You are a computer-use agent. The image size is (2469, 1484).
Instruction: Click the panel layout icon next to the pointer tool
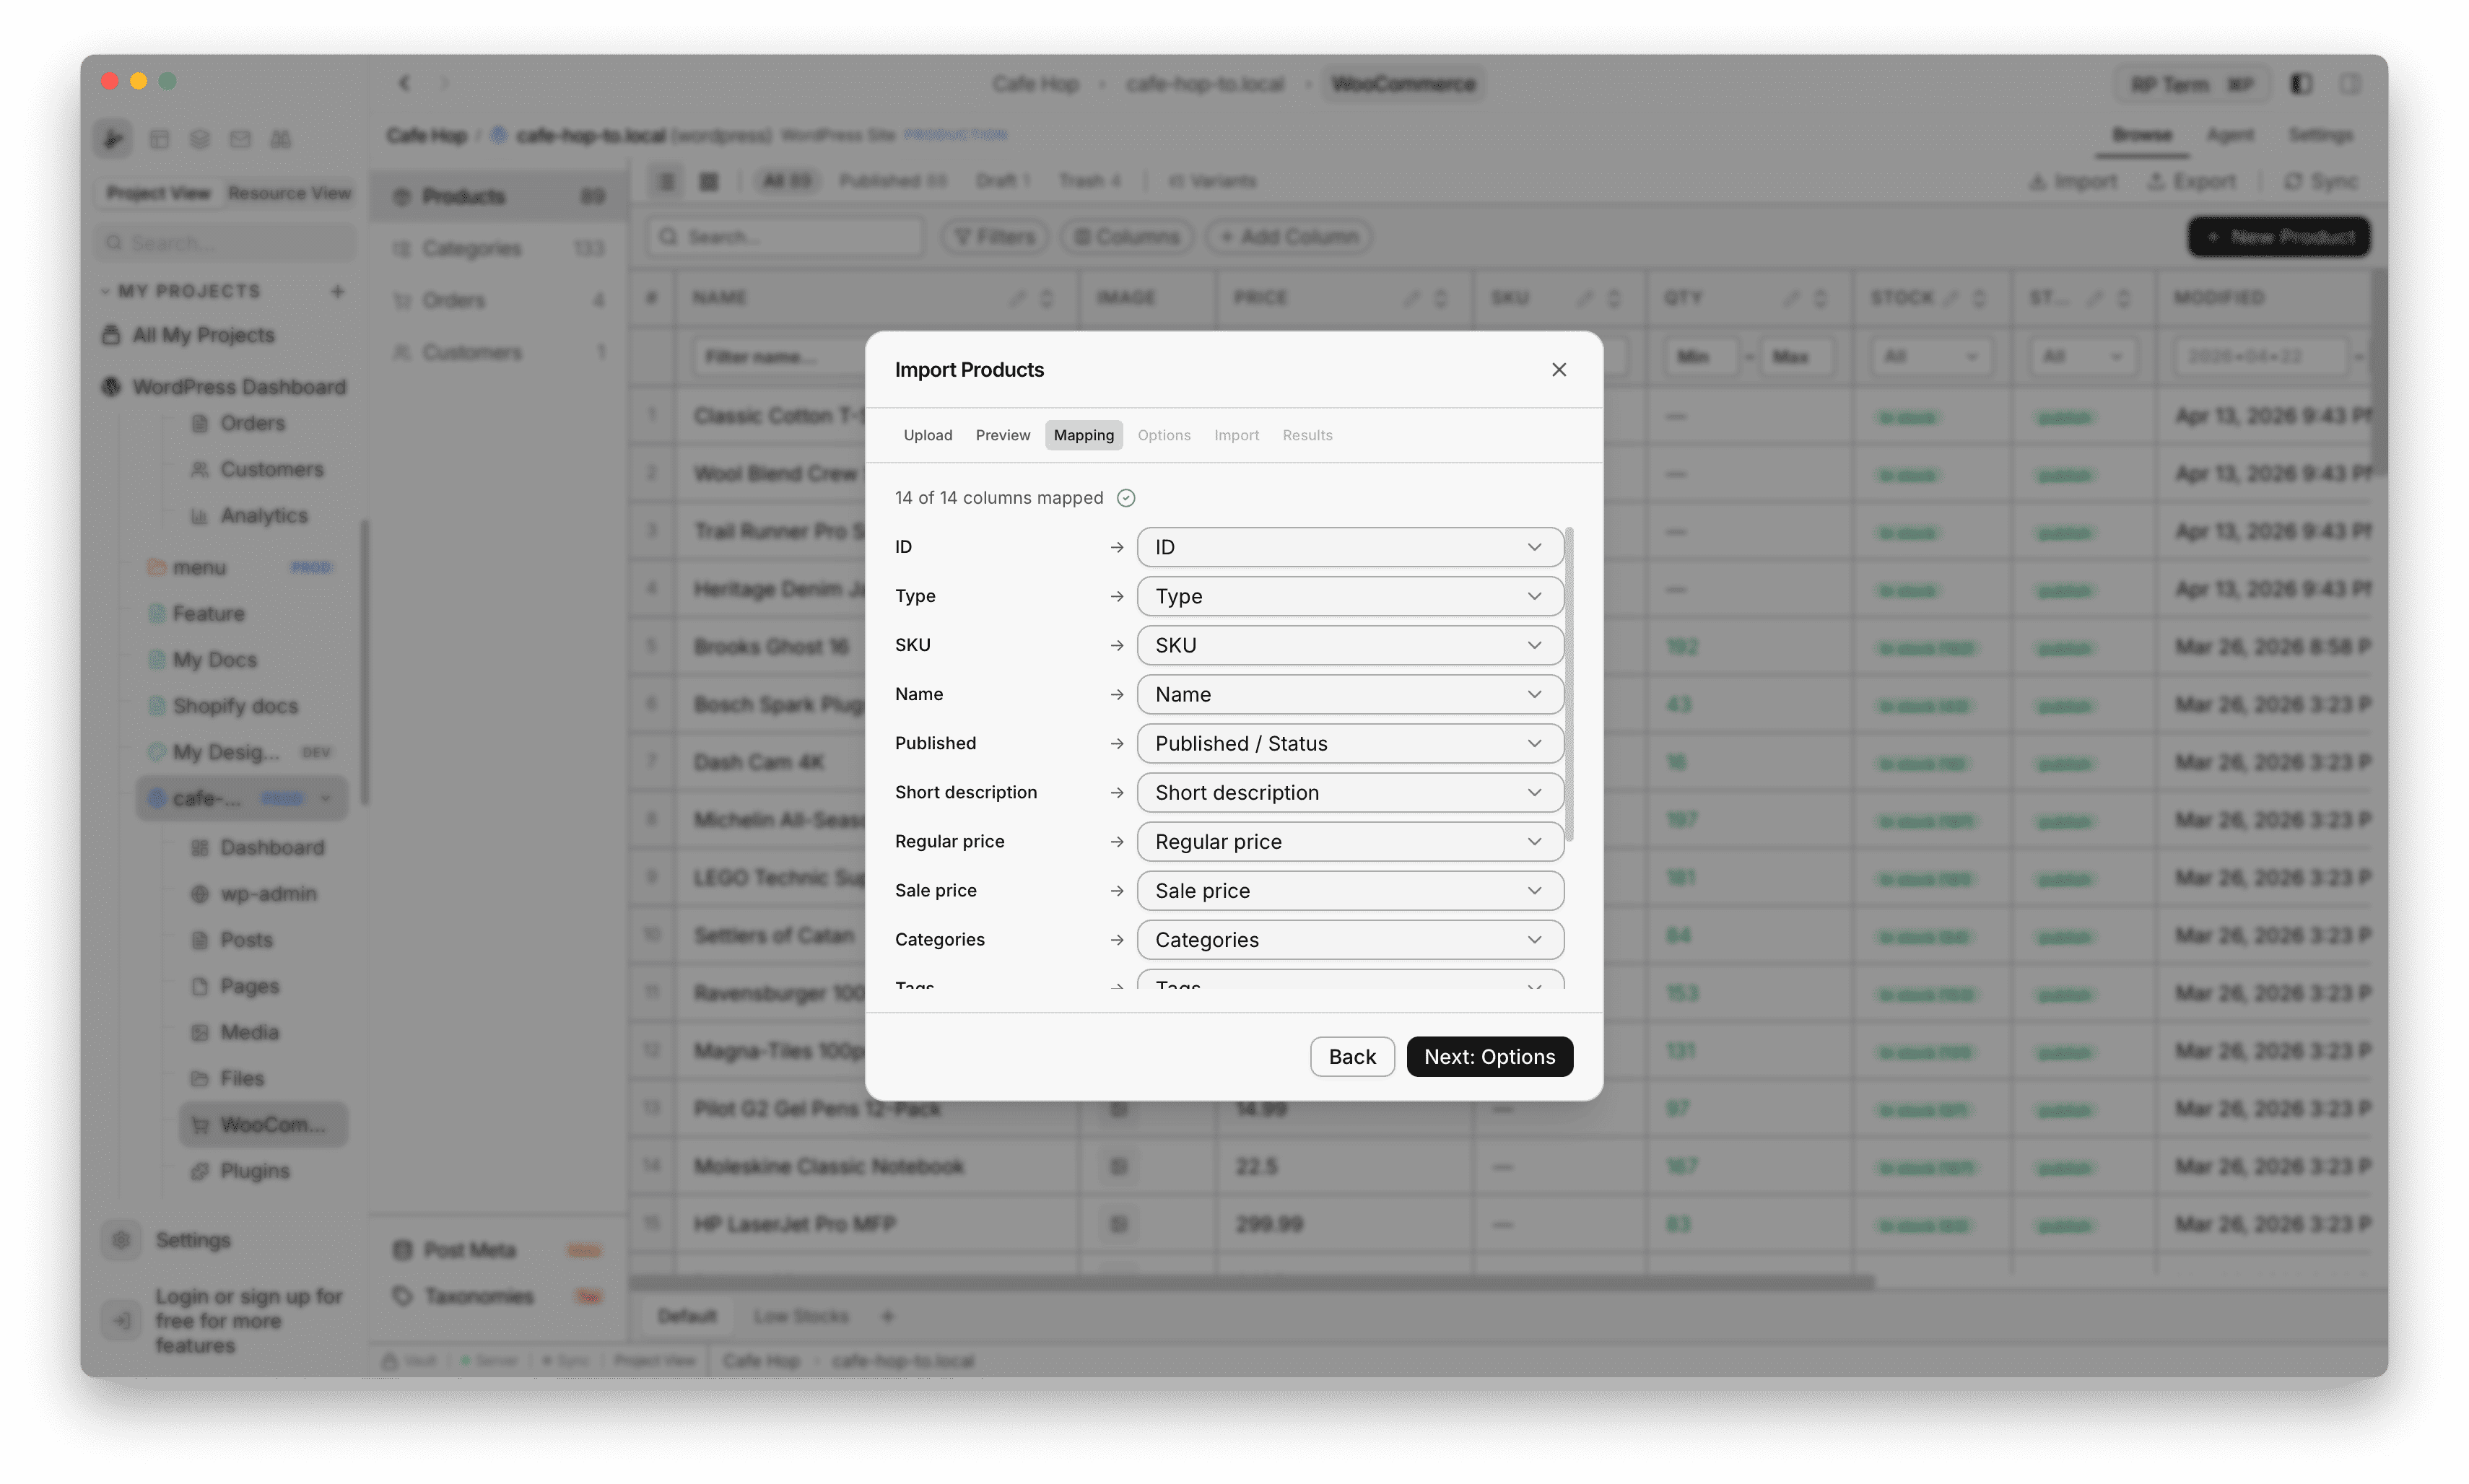(160, 139)
